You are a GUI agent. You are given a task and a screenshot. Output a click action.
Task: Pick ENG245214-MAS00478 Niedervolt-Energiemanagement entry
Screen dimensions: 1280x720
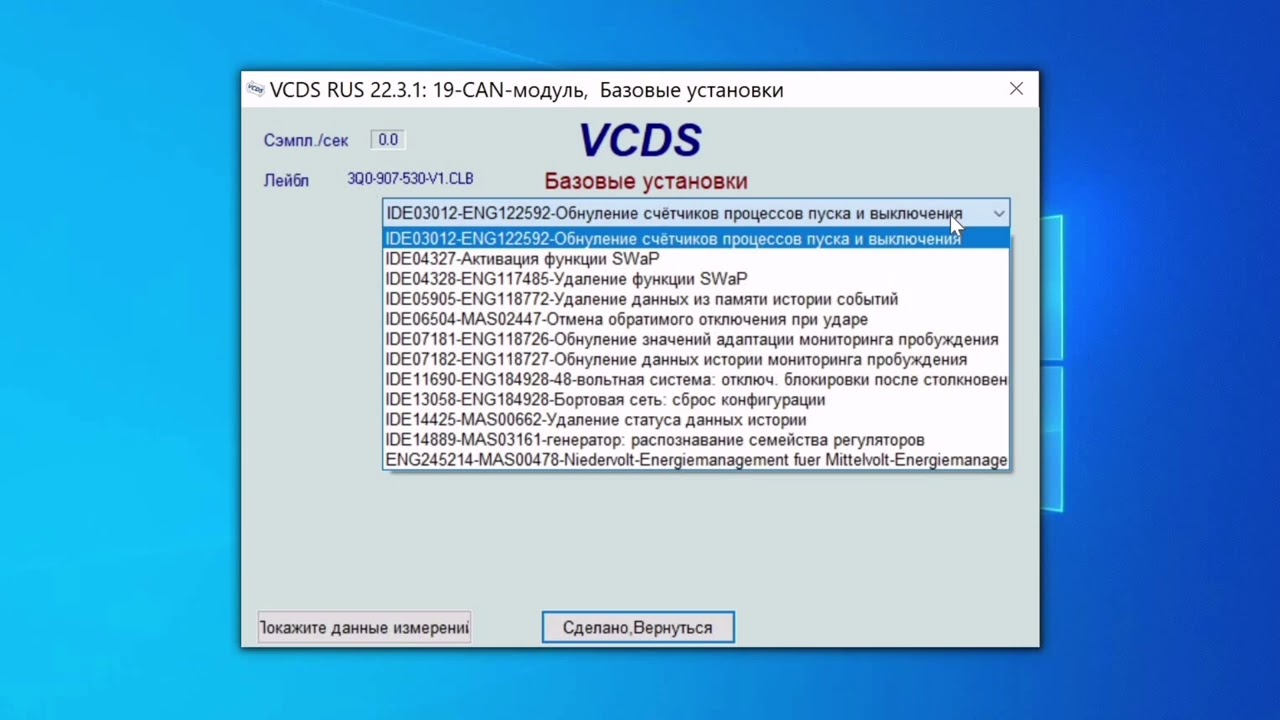696,460
